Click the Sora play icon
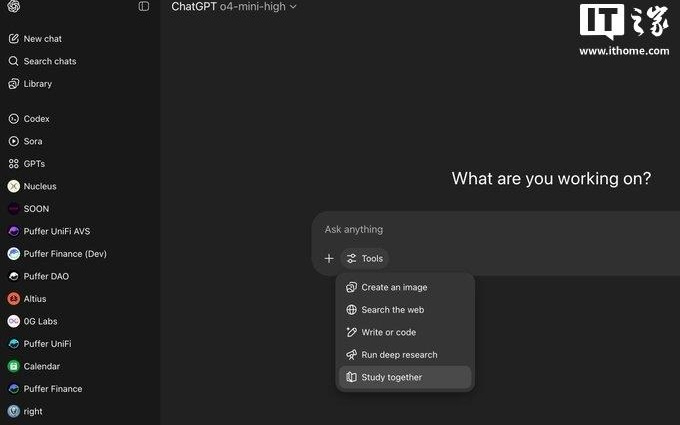 (13, 141)
